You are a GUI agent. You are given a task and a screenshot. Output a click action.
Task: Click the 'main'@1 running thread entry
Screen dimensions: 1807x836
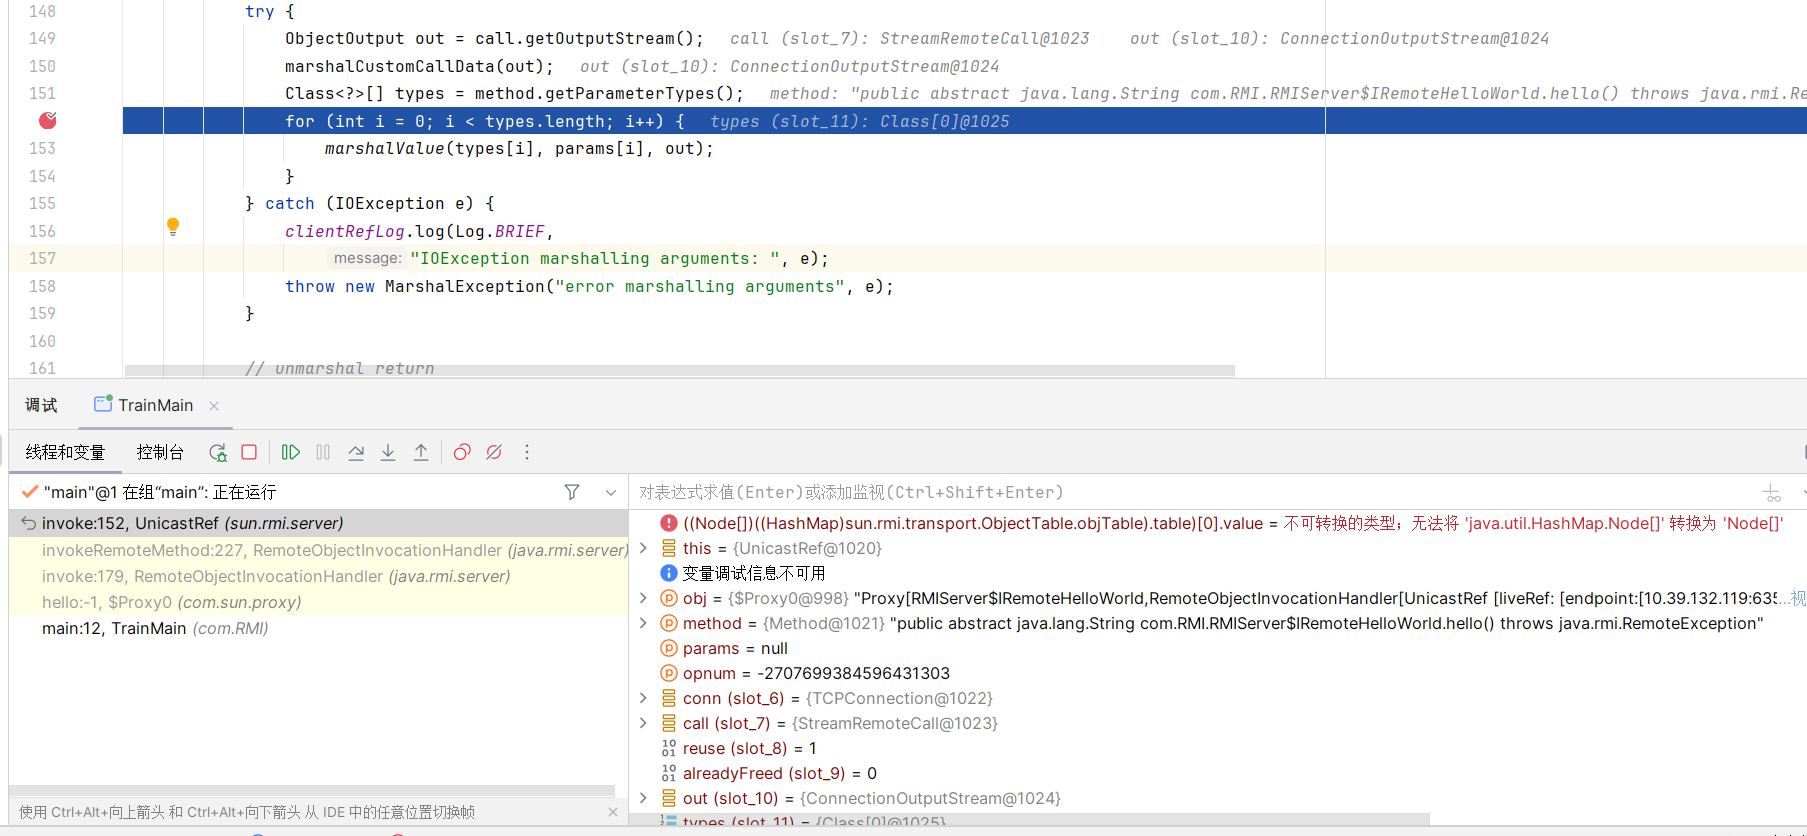click(160, 492)
